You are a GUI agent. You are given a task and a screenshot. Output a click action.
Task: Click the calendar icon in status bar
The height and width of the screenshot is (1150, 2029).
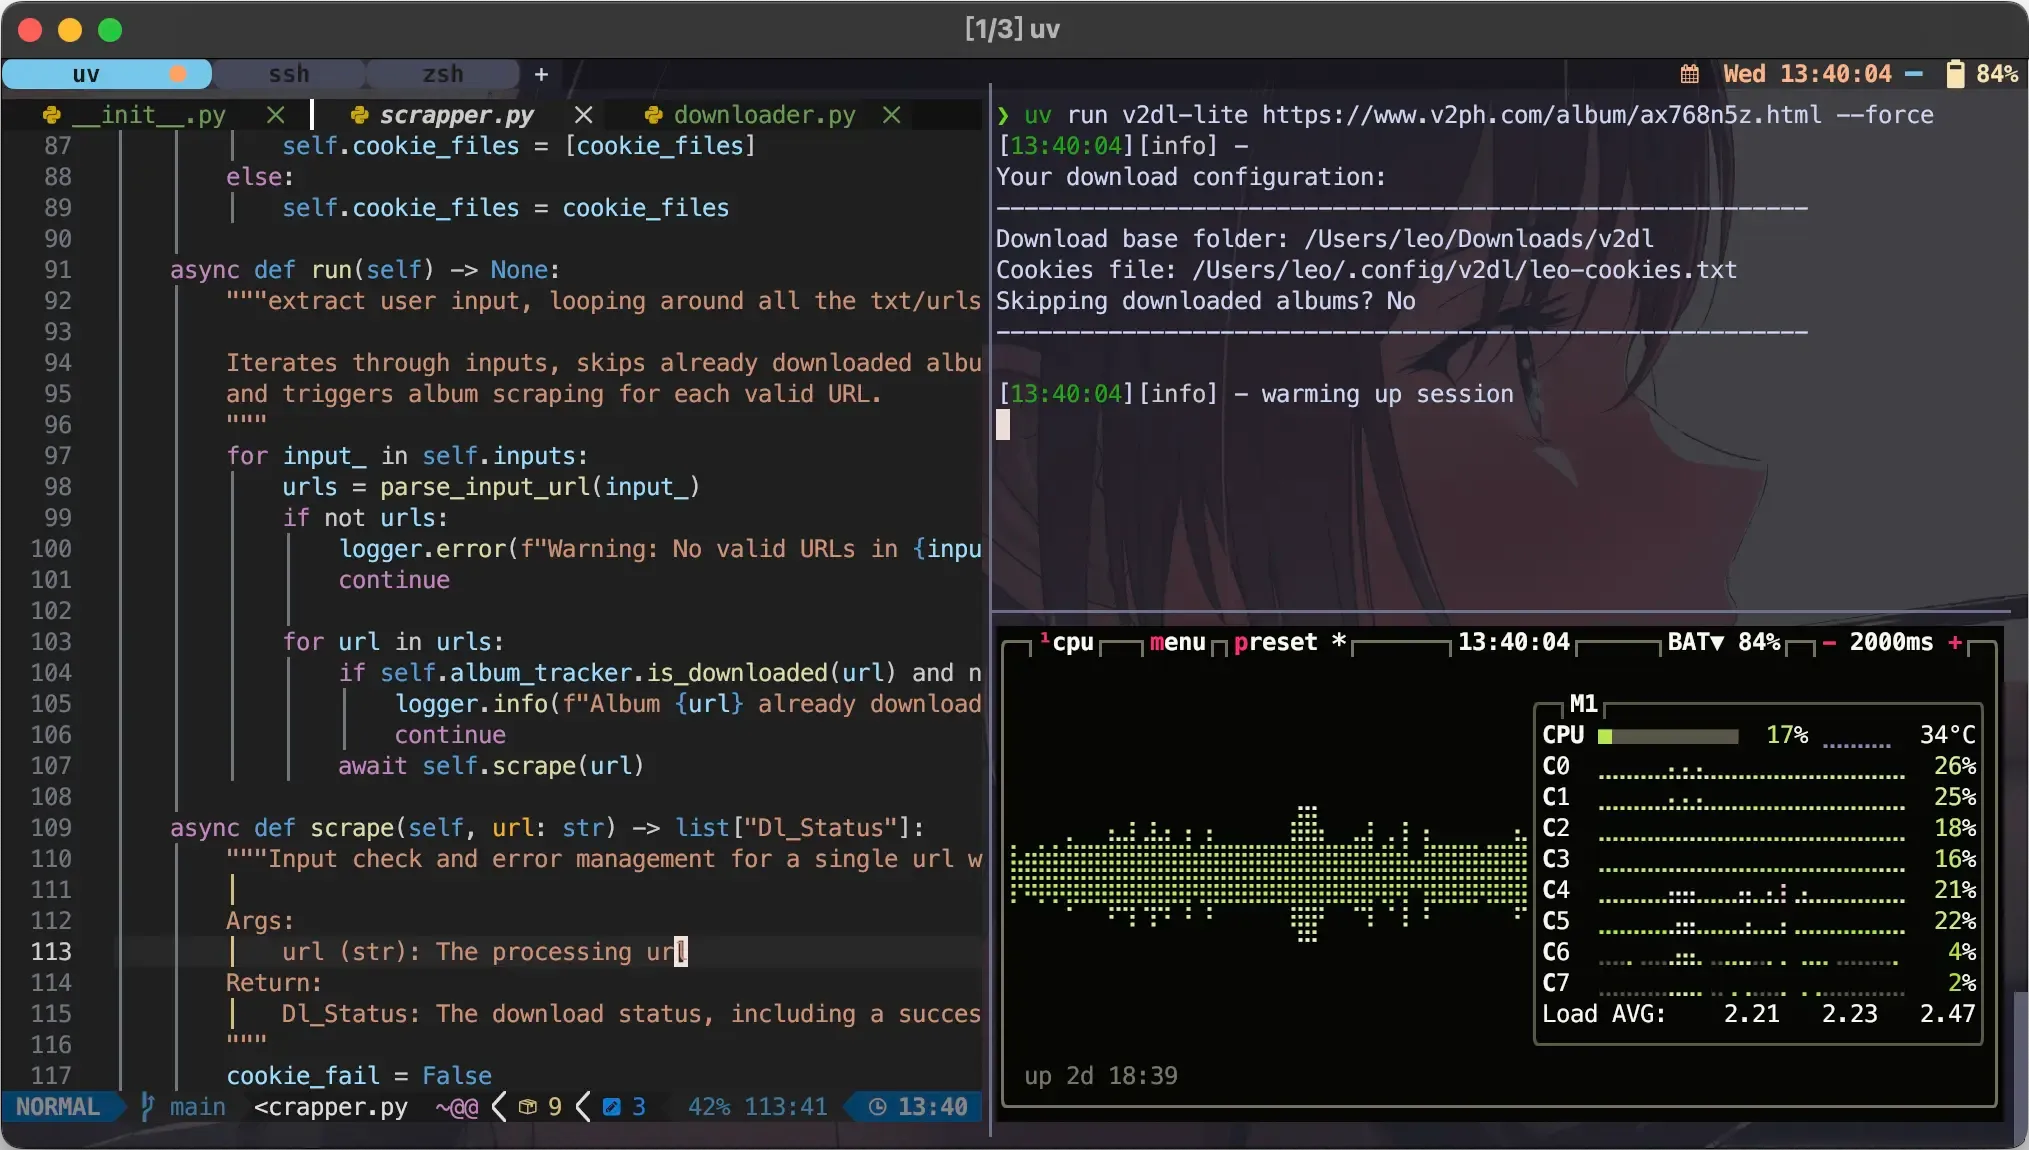[x=1690, y=74]
